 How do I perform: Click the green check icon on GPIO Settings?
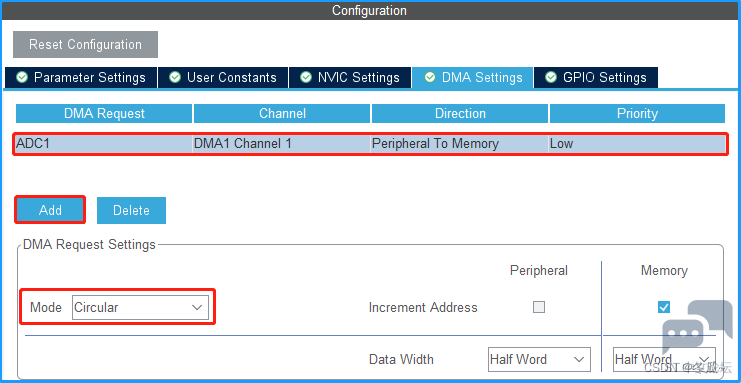551,77
